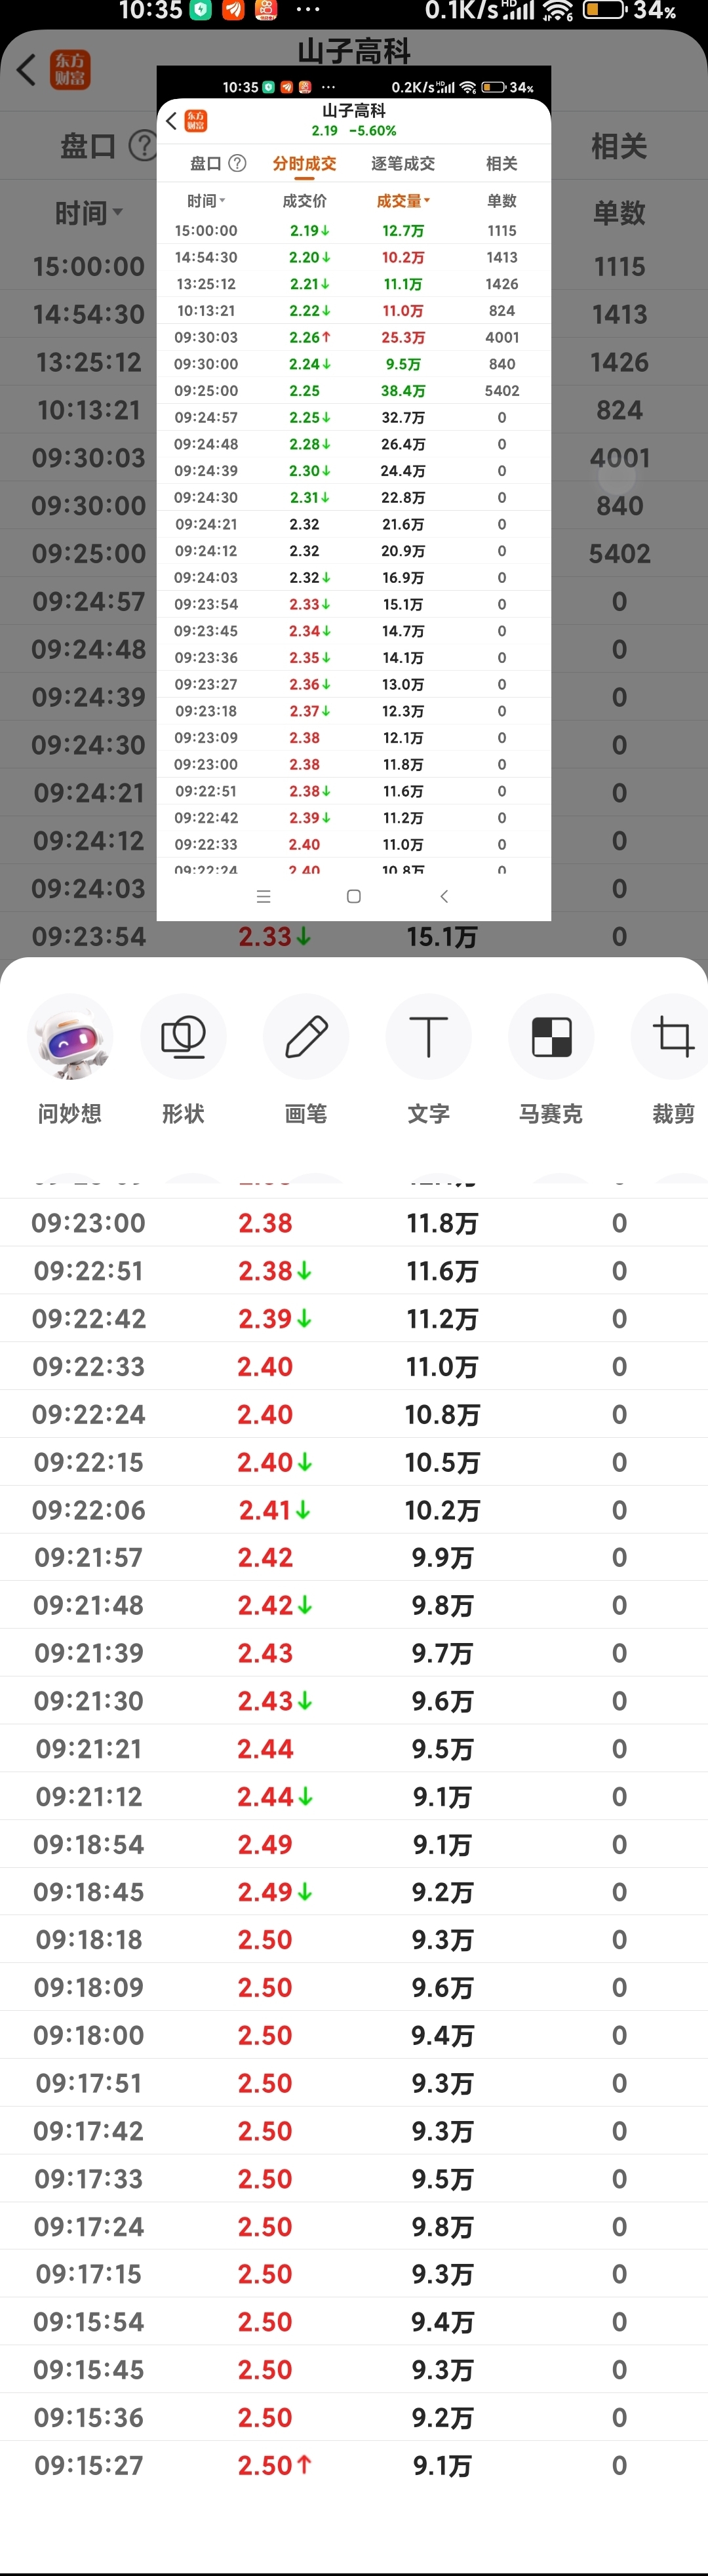Tap the 画笔 label text
This screenshot has height=2576, width=708.
[x=306, y=1113]
